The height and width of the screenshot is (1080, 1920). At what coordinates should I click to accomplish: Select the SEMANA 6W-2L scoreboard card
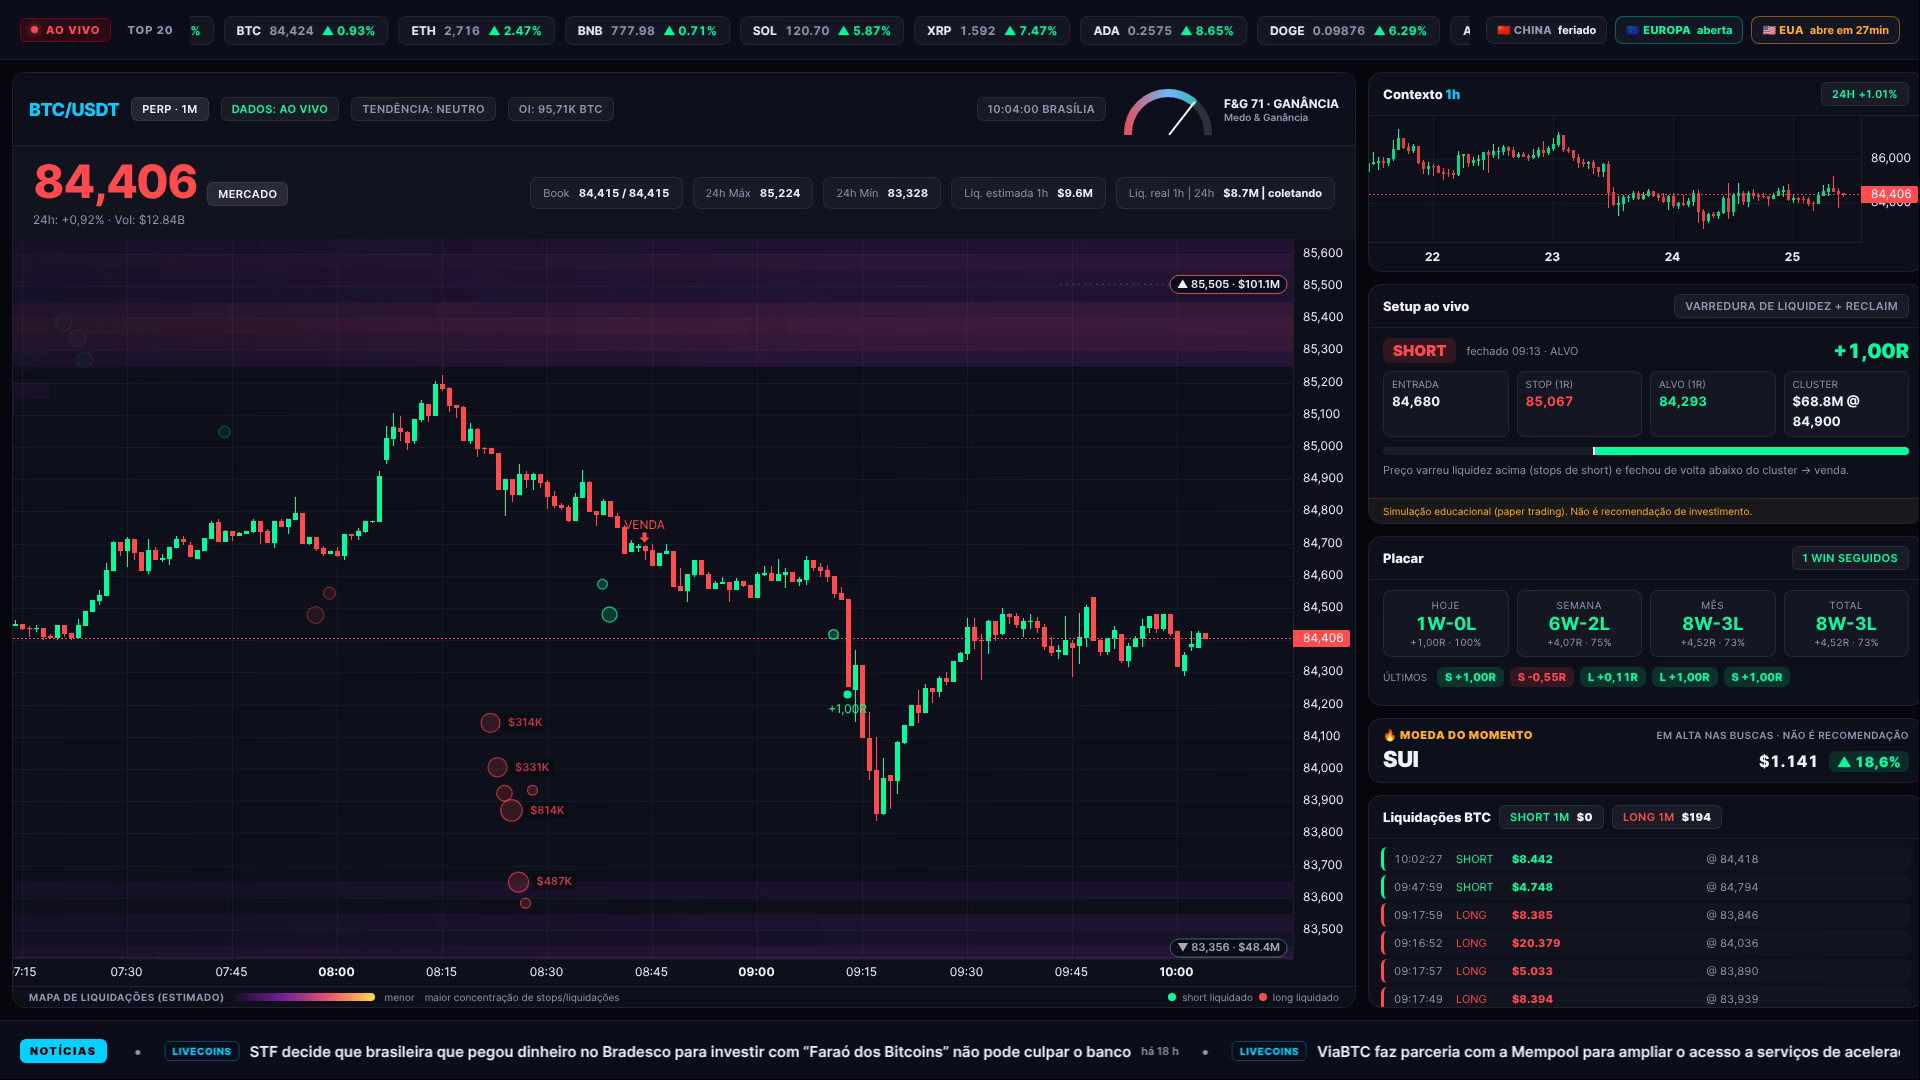(x=1579, y=623)
